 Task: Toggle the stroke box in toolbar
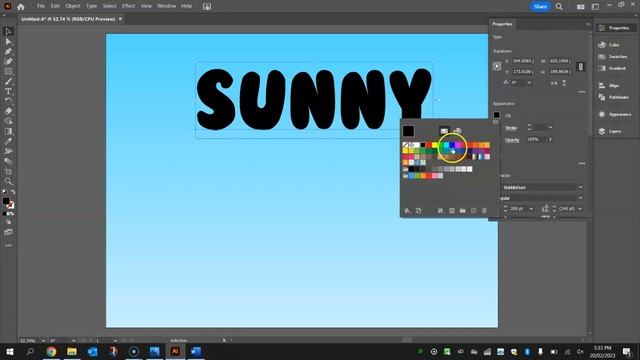tap(10, 205)
